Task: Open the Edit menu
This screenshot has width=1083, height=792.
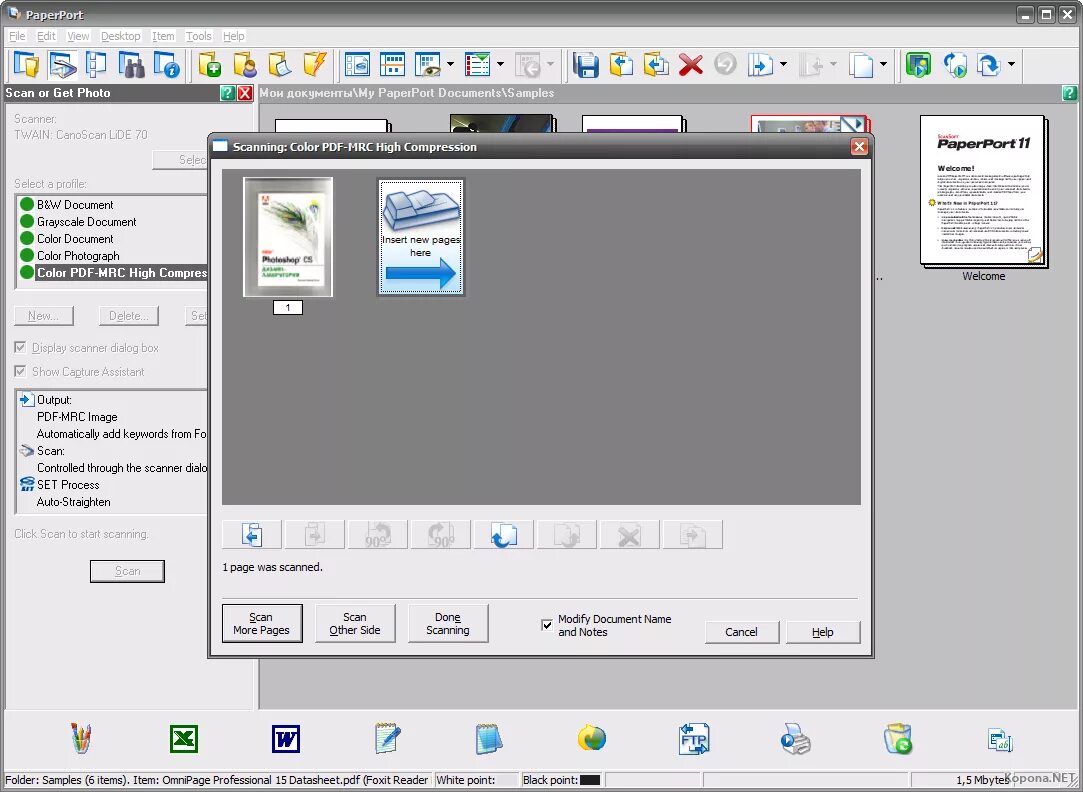Action: pyautogui.click(x=46, y=36)
